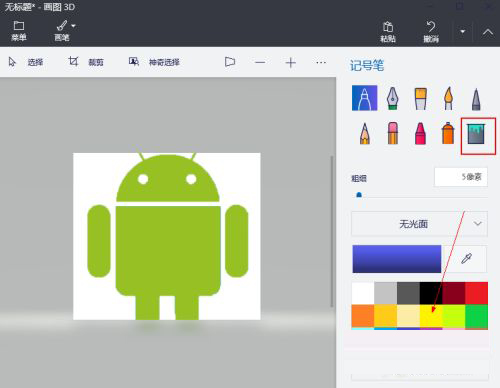Select the Watercolor brush tool
This screenshot has width=500, height=388.
tap(448, 99)
